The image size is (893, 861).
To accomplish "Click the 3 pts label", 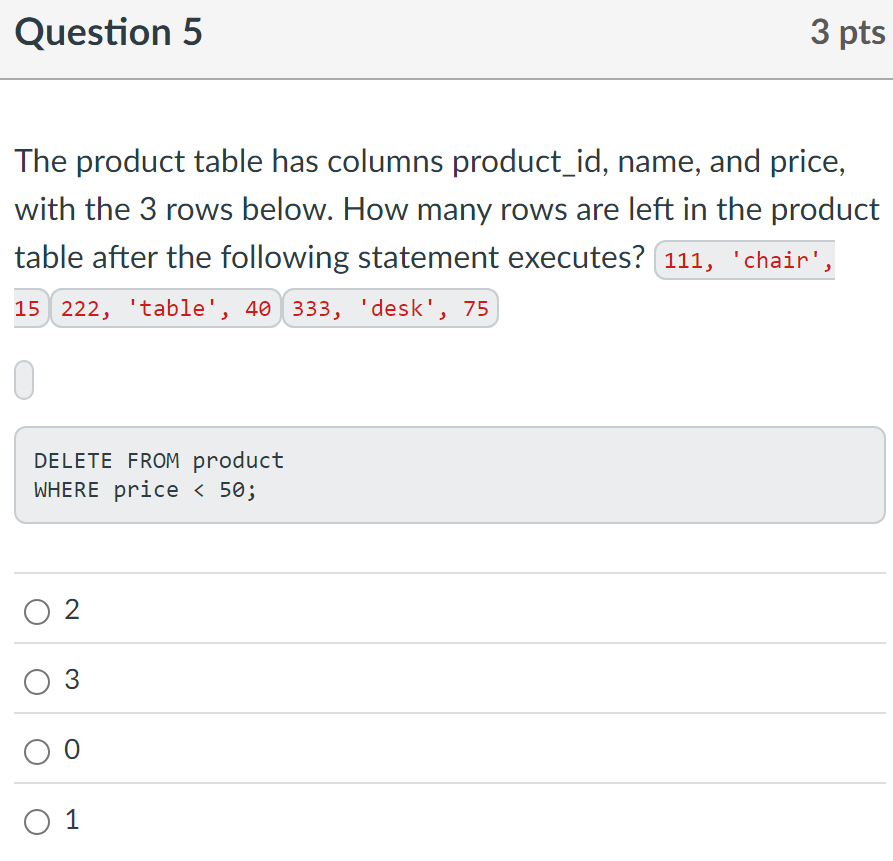I will [x=848, y=32].
